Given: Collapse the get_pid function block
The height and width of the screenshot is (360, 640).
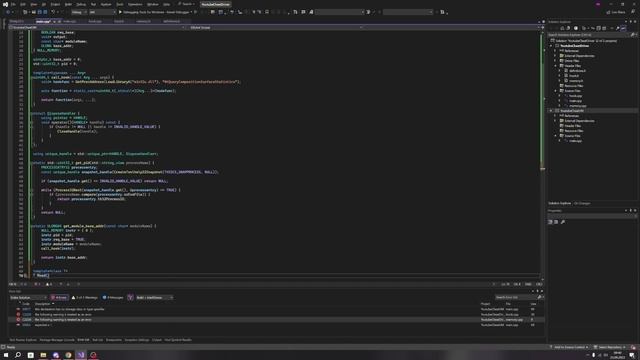Looking at the screenshot, I should pos(31,163).
